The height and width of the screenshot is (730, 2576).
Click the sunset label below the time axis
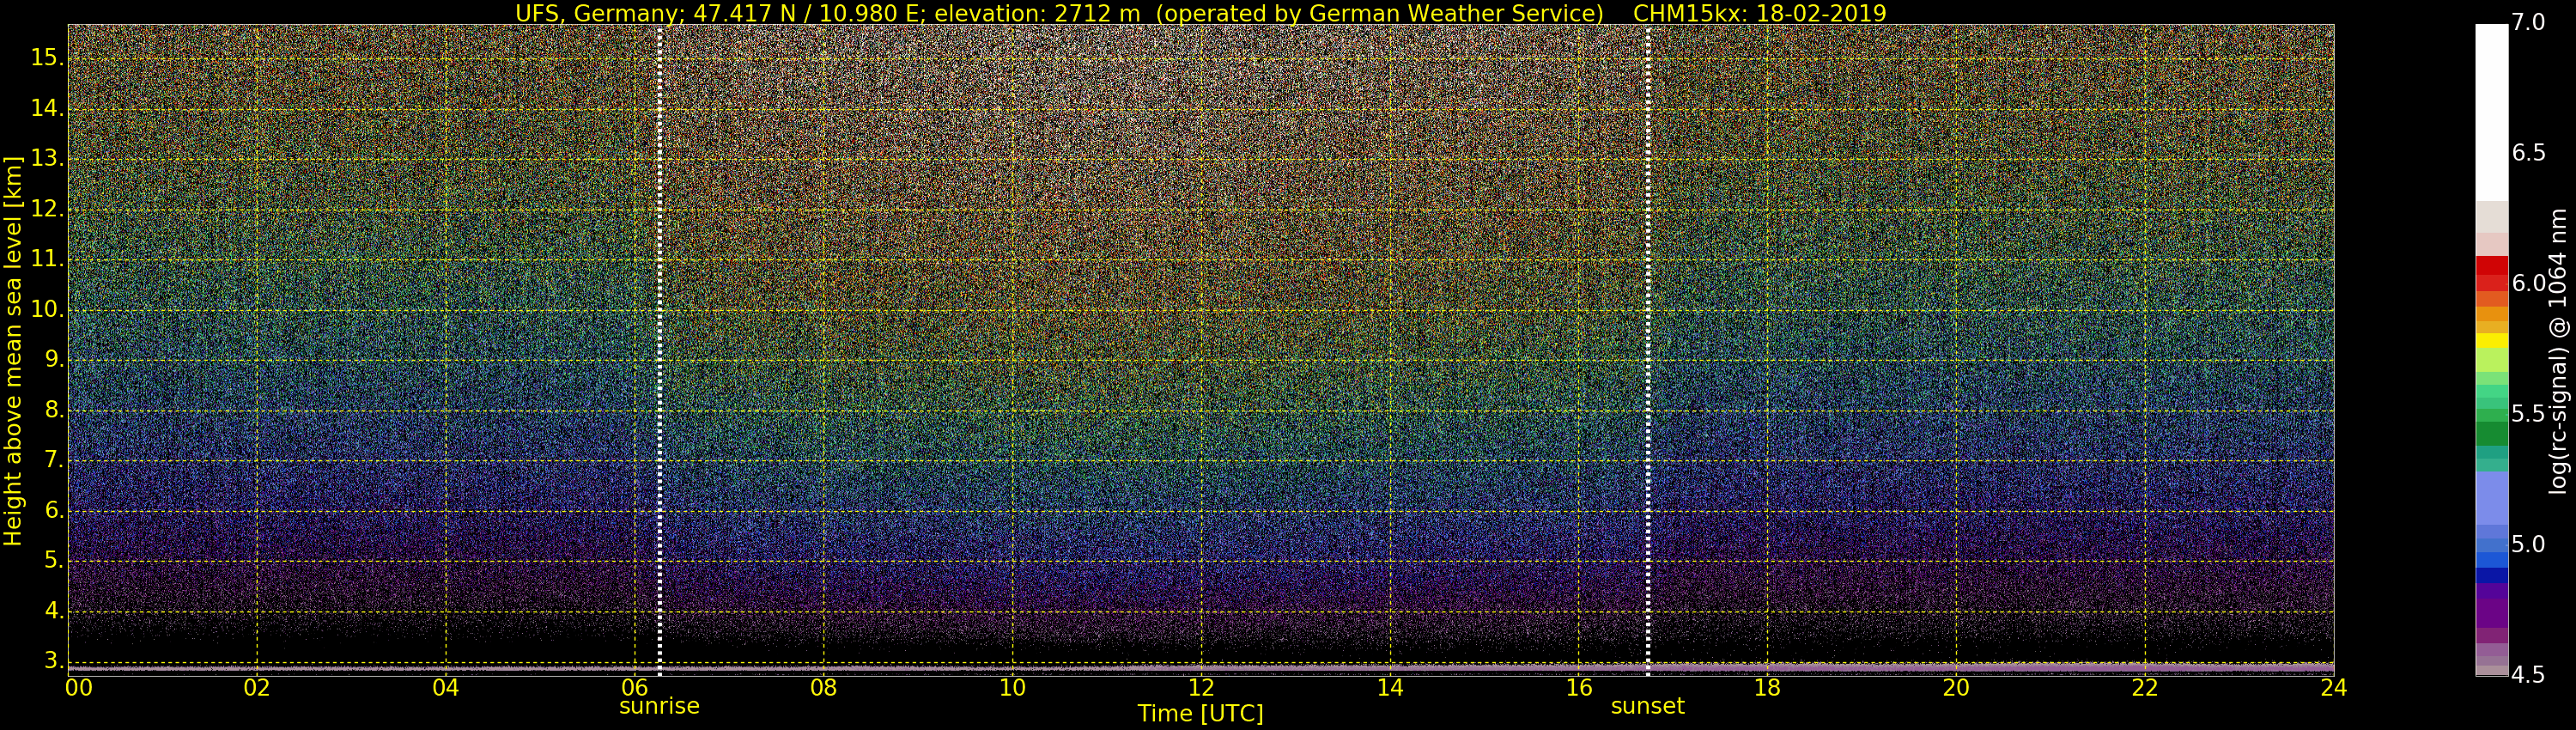click(x=1647, y=706)
